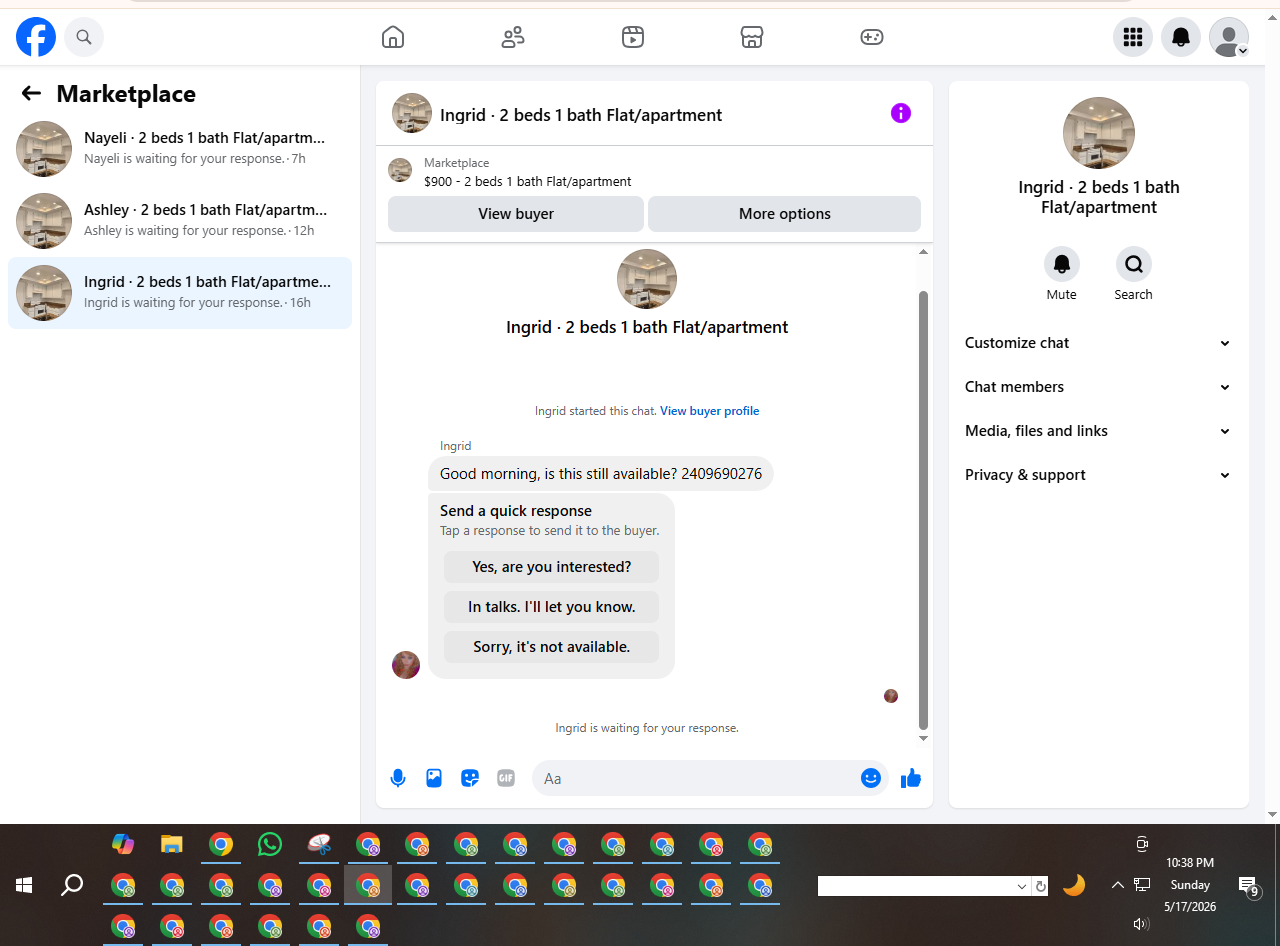Attach a photo using the image icon
This screenshot has height=946, width=1280.
(x=434, y=778)
